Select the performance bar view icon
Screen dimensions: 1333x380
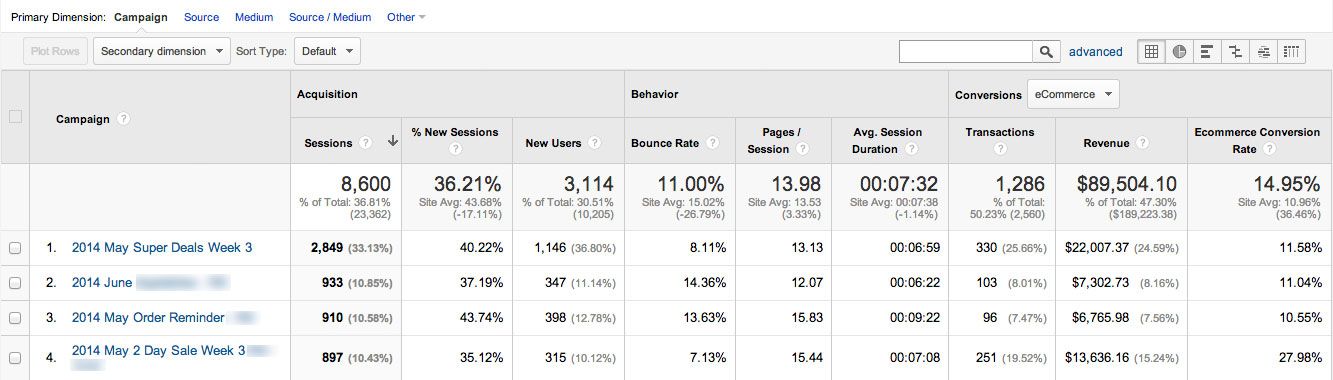point(1207,52)
